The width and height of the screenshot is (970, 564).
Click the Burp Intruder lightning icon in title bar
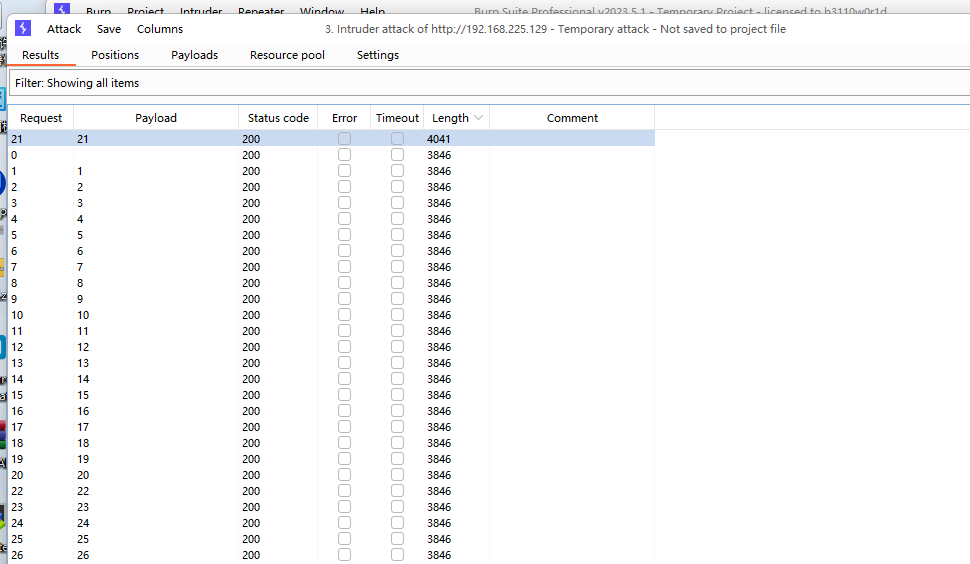click(x=24, y=29)
